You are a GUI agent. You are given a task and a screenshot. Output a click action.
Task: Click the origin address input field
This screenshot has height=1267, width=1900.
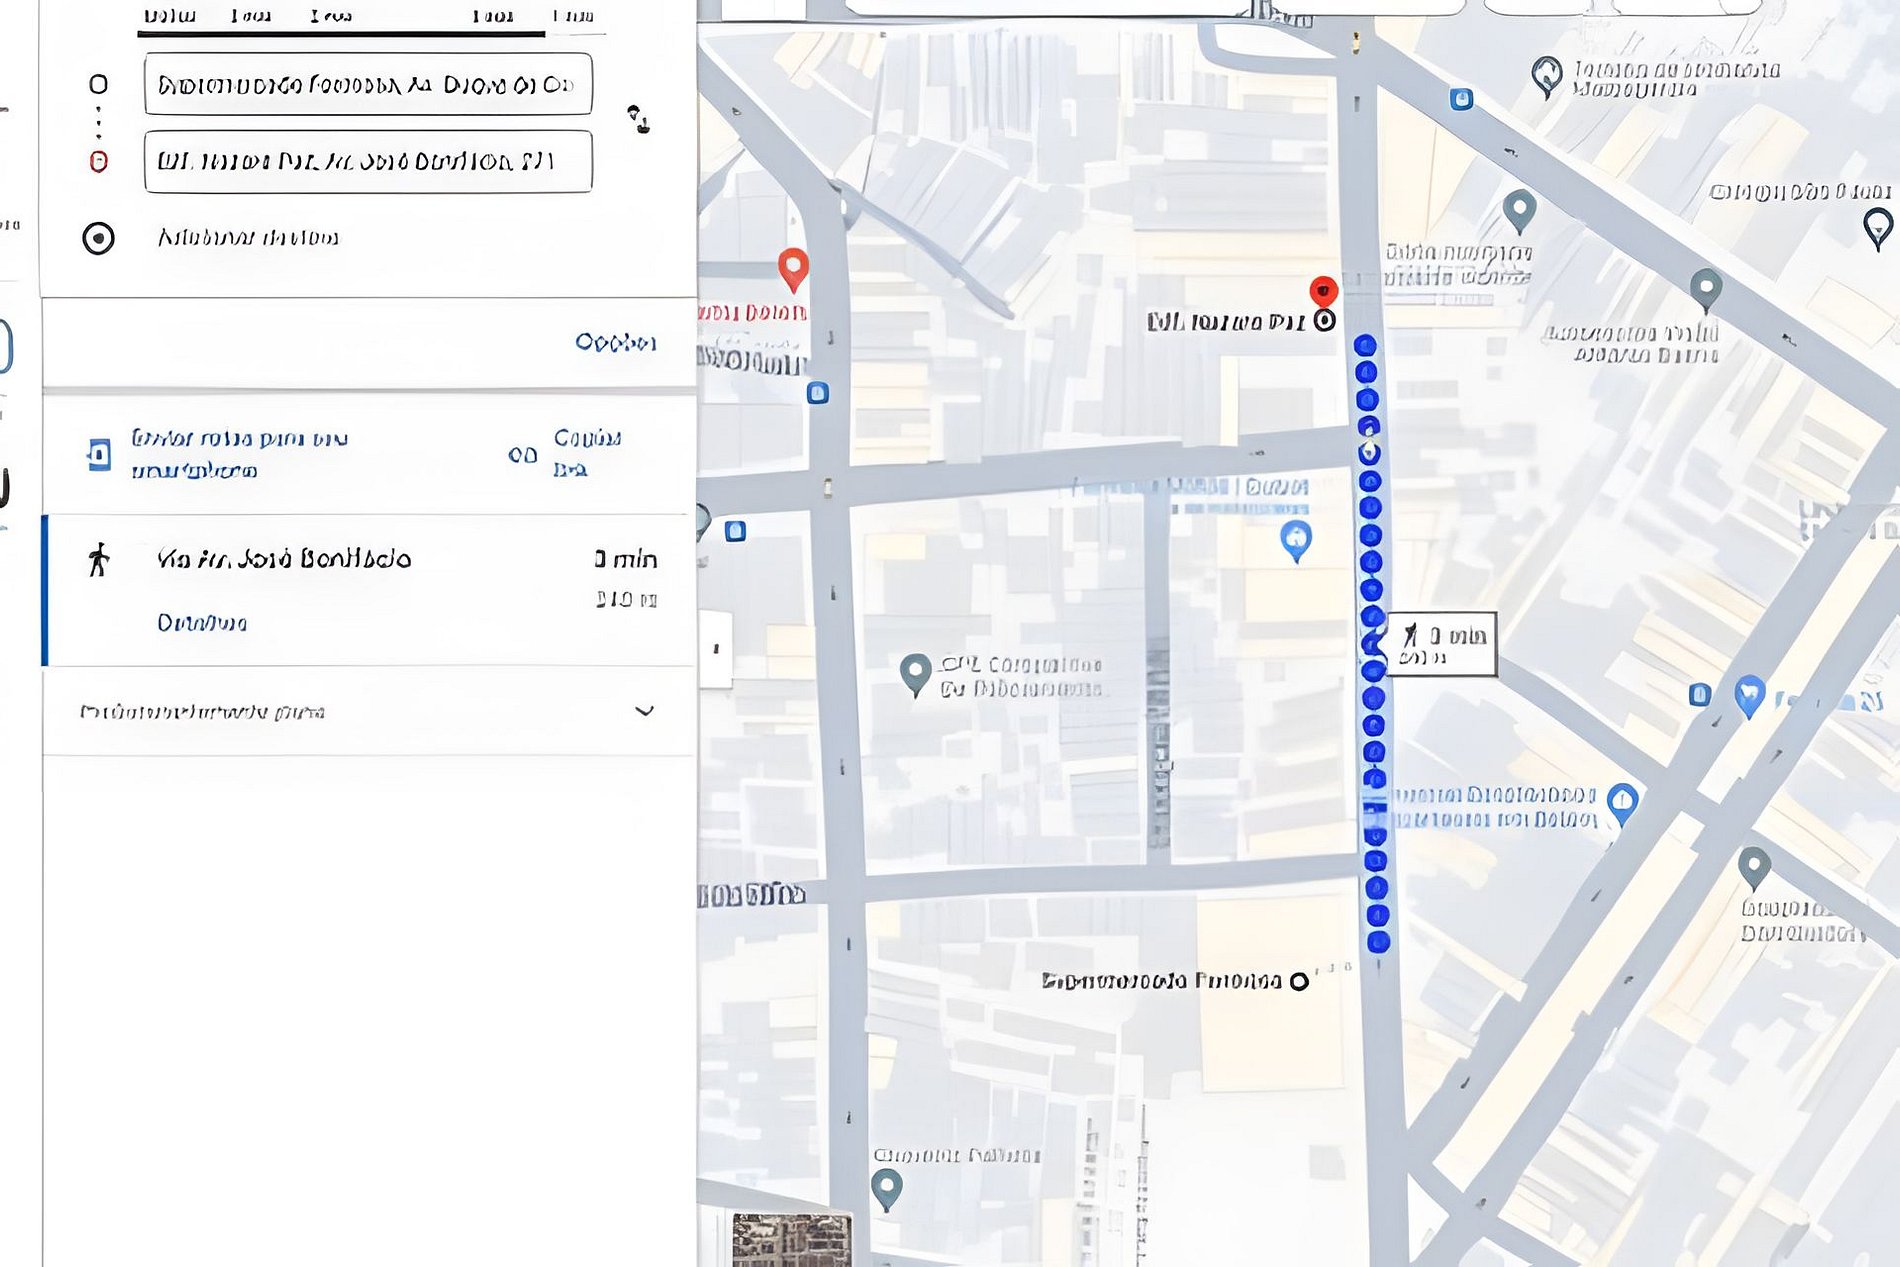click(367, 85)
